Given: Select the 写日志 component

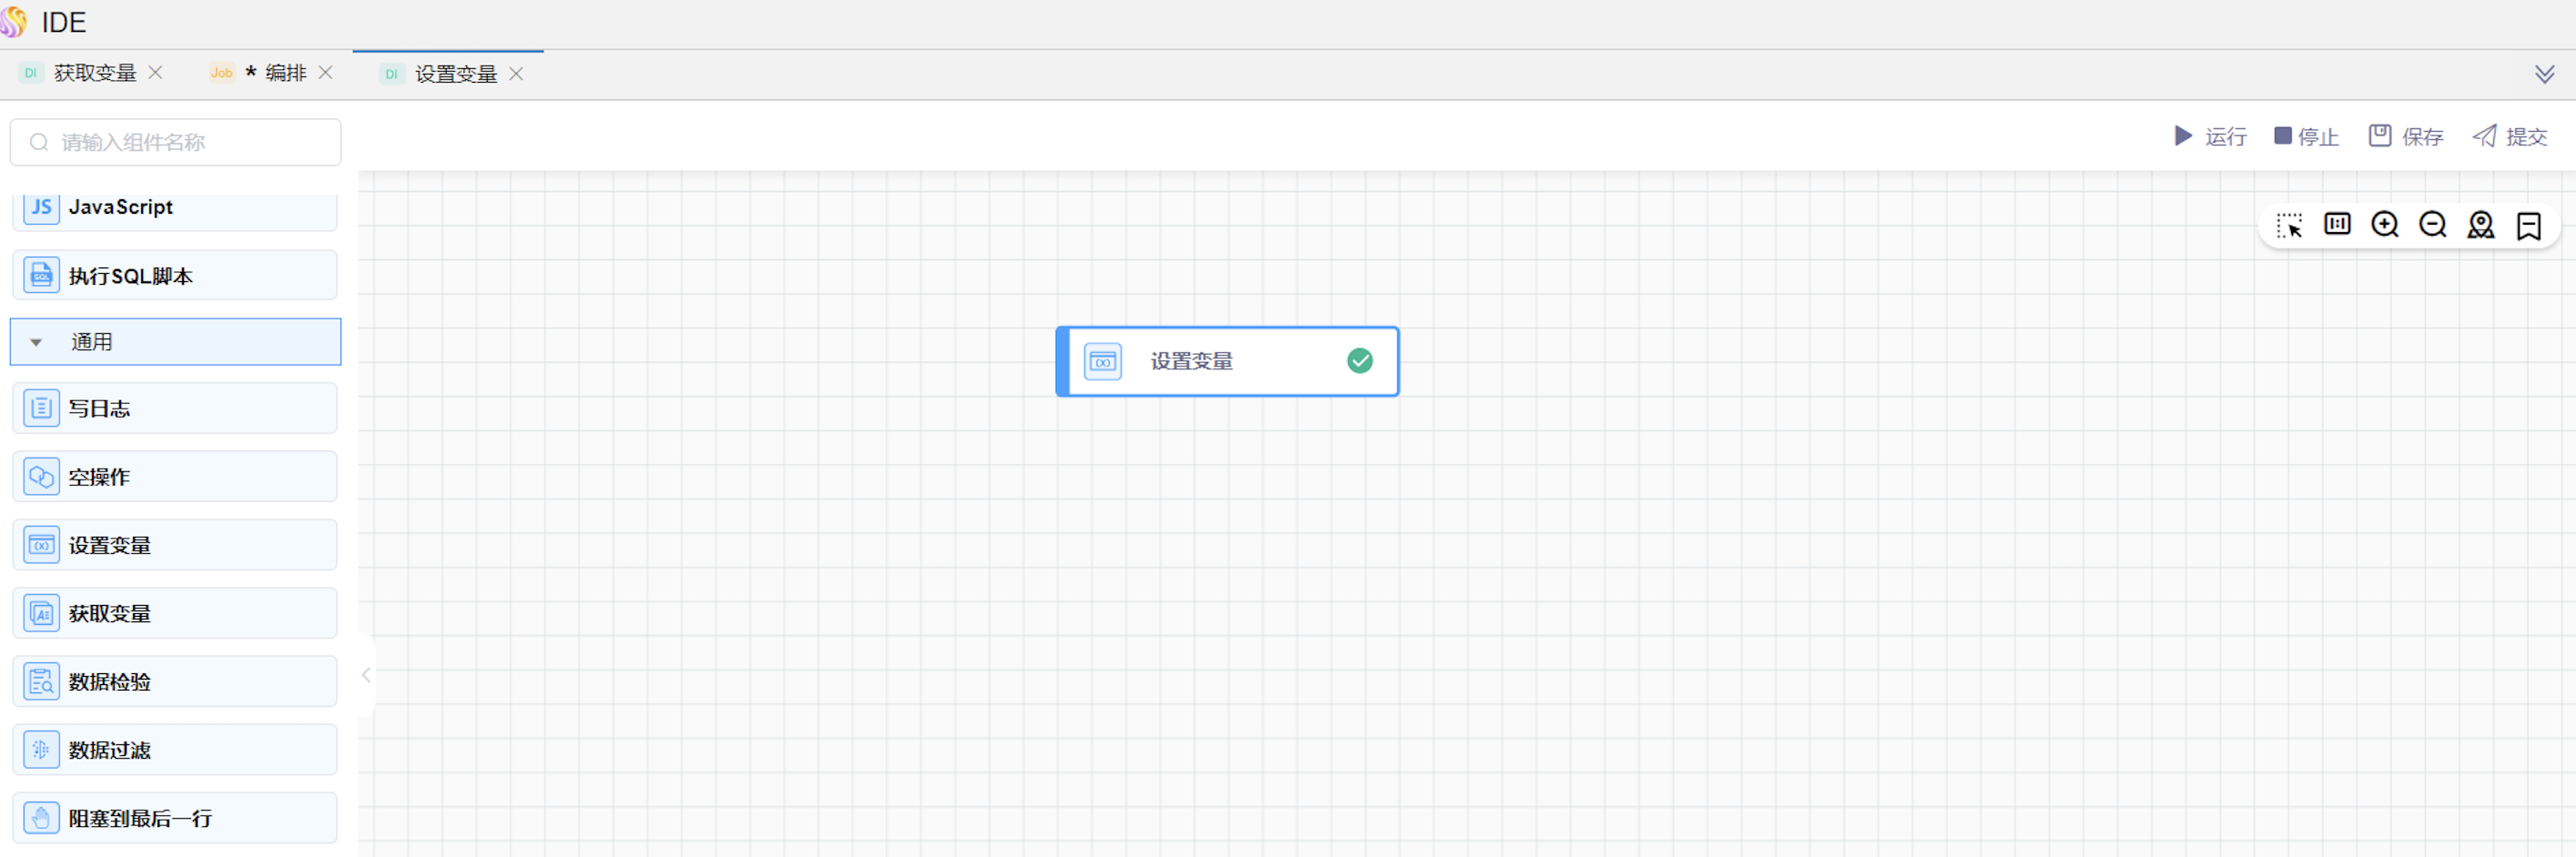Looking at the screenshot, I should [175, 408].
